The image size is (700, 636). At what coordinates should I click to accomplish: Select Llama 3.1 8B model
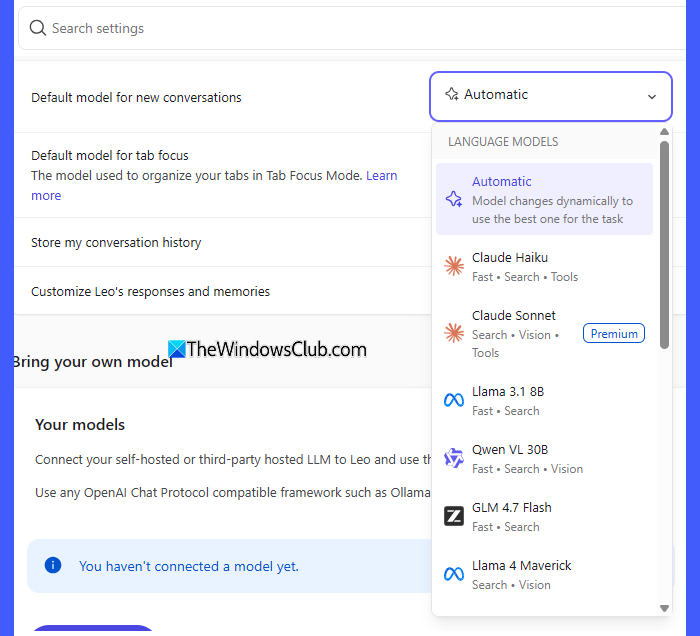544,400
